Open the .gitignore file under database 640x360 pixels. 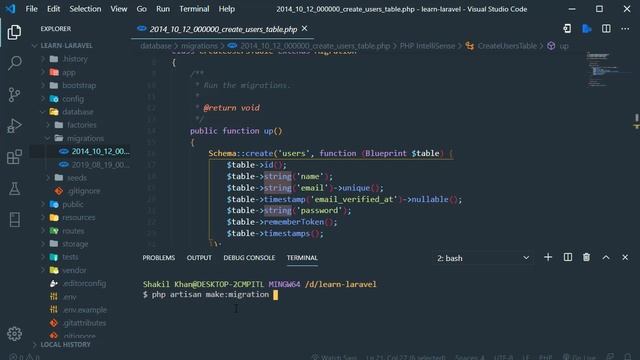click(x=84, y=191)
